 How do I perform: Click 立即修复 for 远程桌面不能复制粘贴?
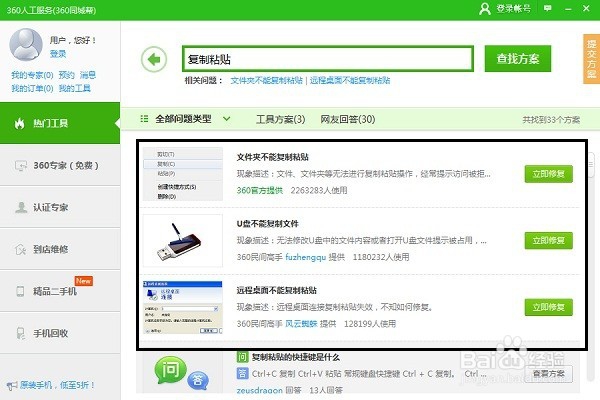coord(548,307)
